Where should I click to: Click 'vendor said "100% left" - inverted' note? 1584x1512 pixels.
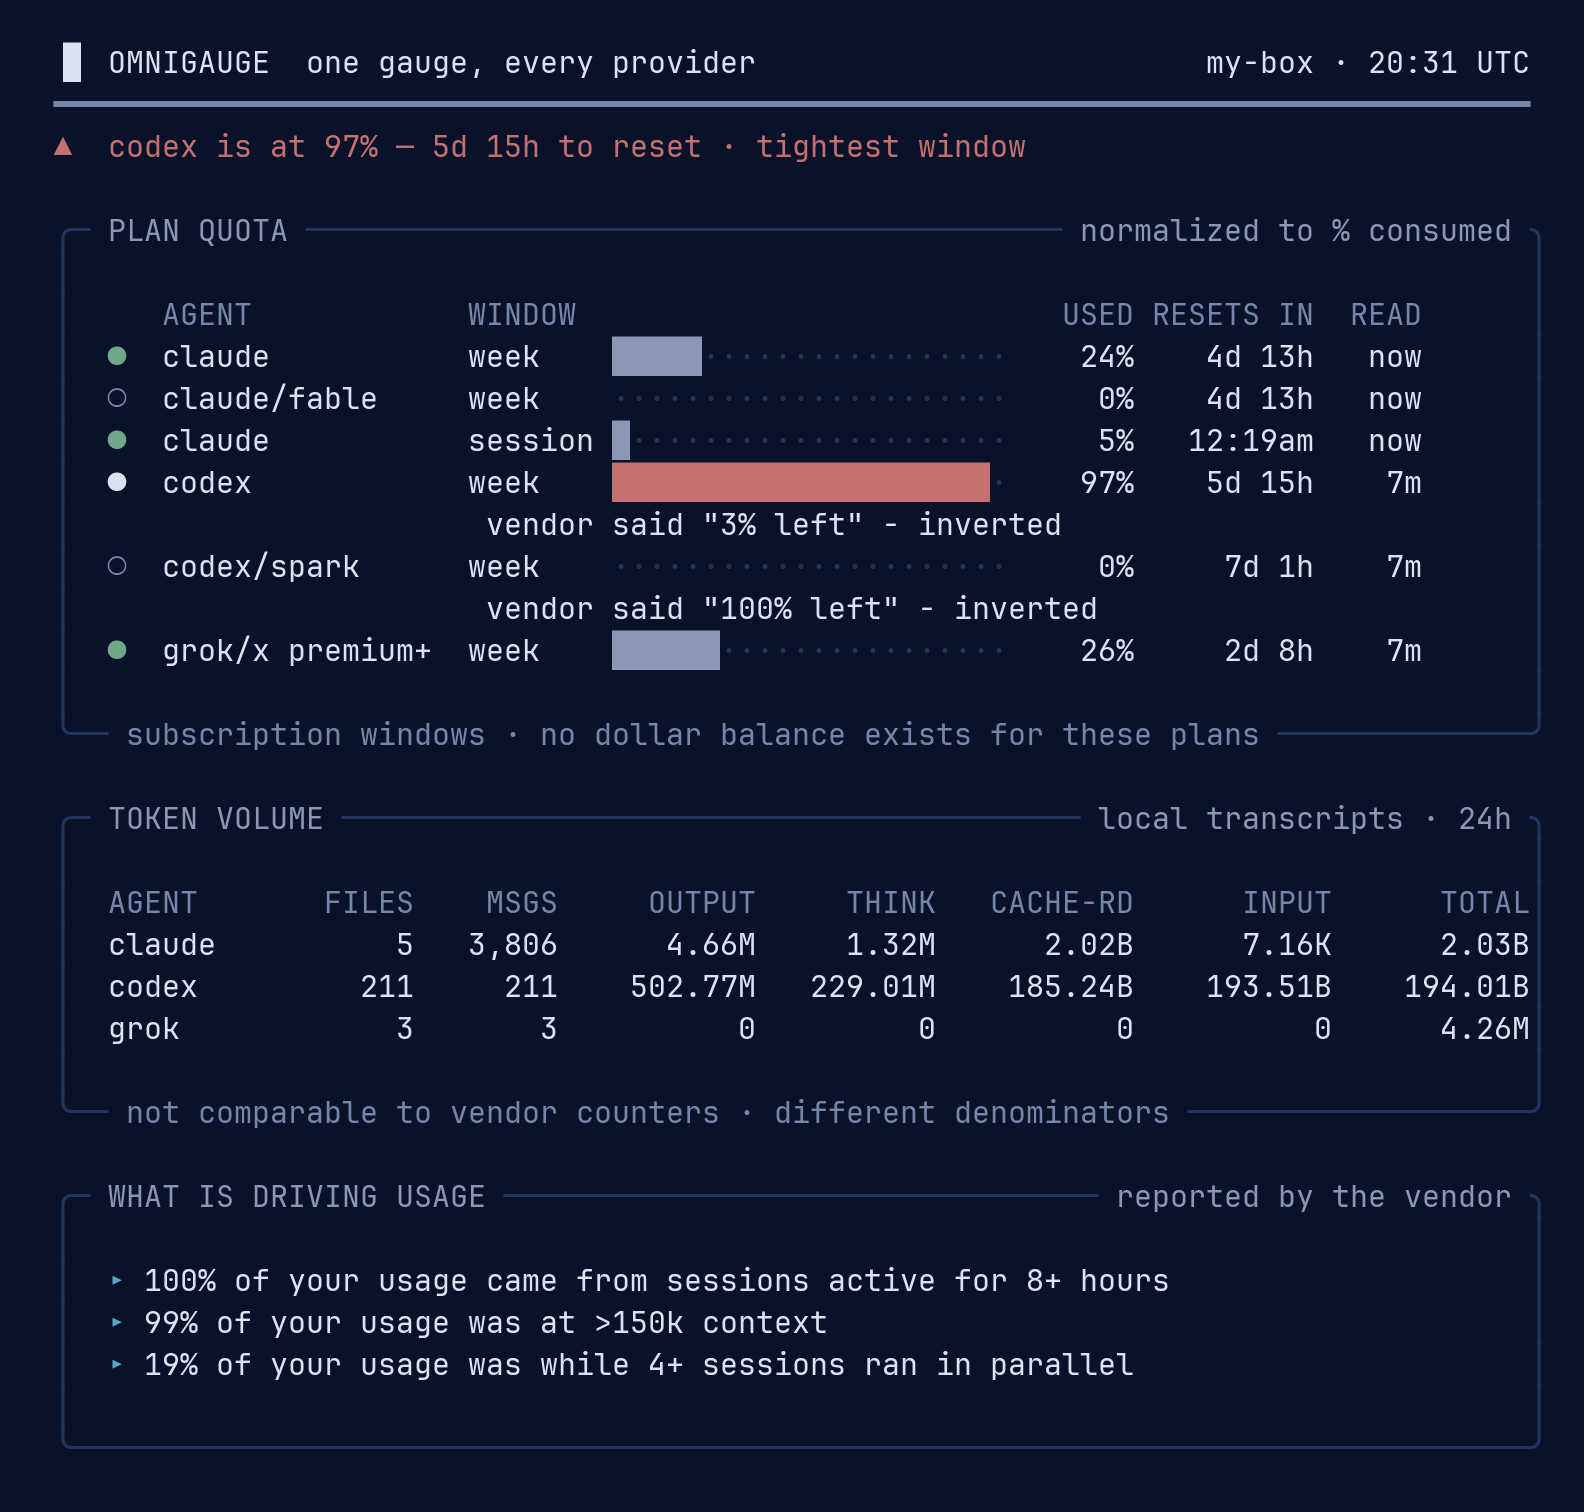(792, 609)
